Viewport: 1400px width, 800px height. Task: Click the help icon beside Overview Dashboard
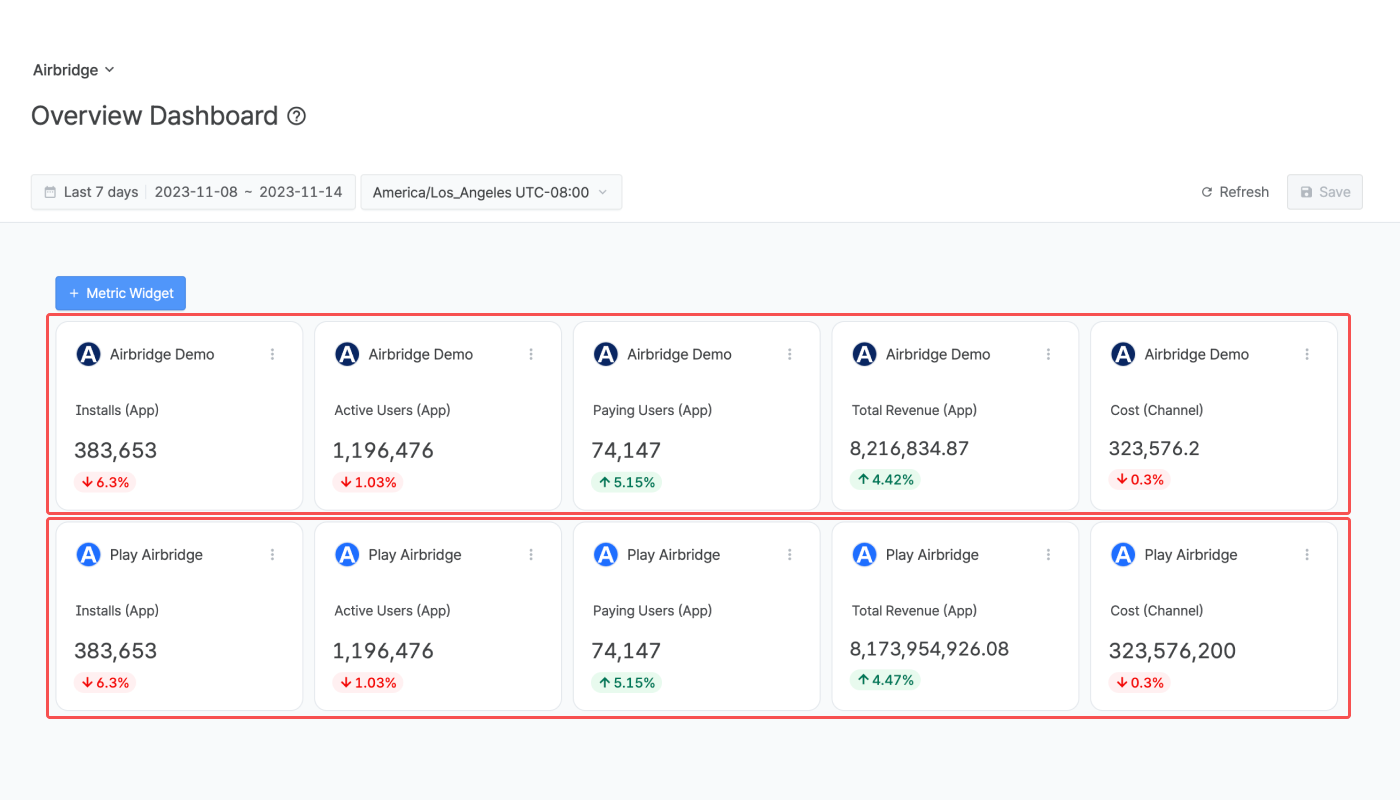(x=297, y=116)
